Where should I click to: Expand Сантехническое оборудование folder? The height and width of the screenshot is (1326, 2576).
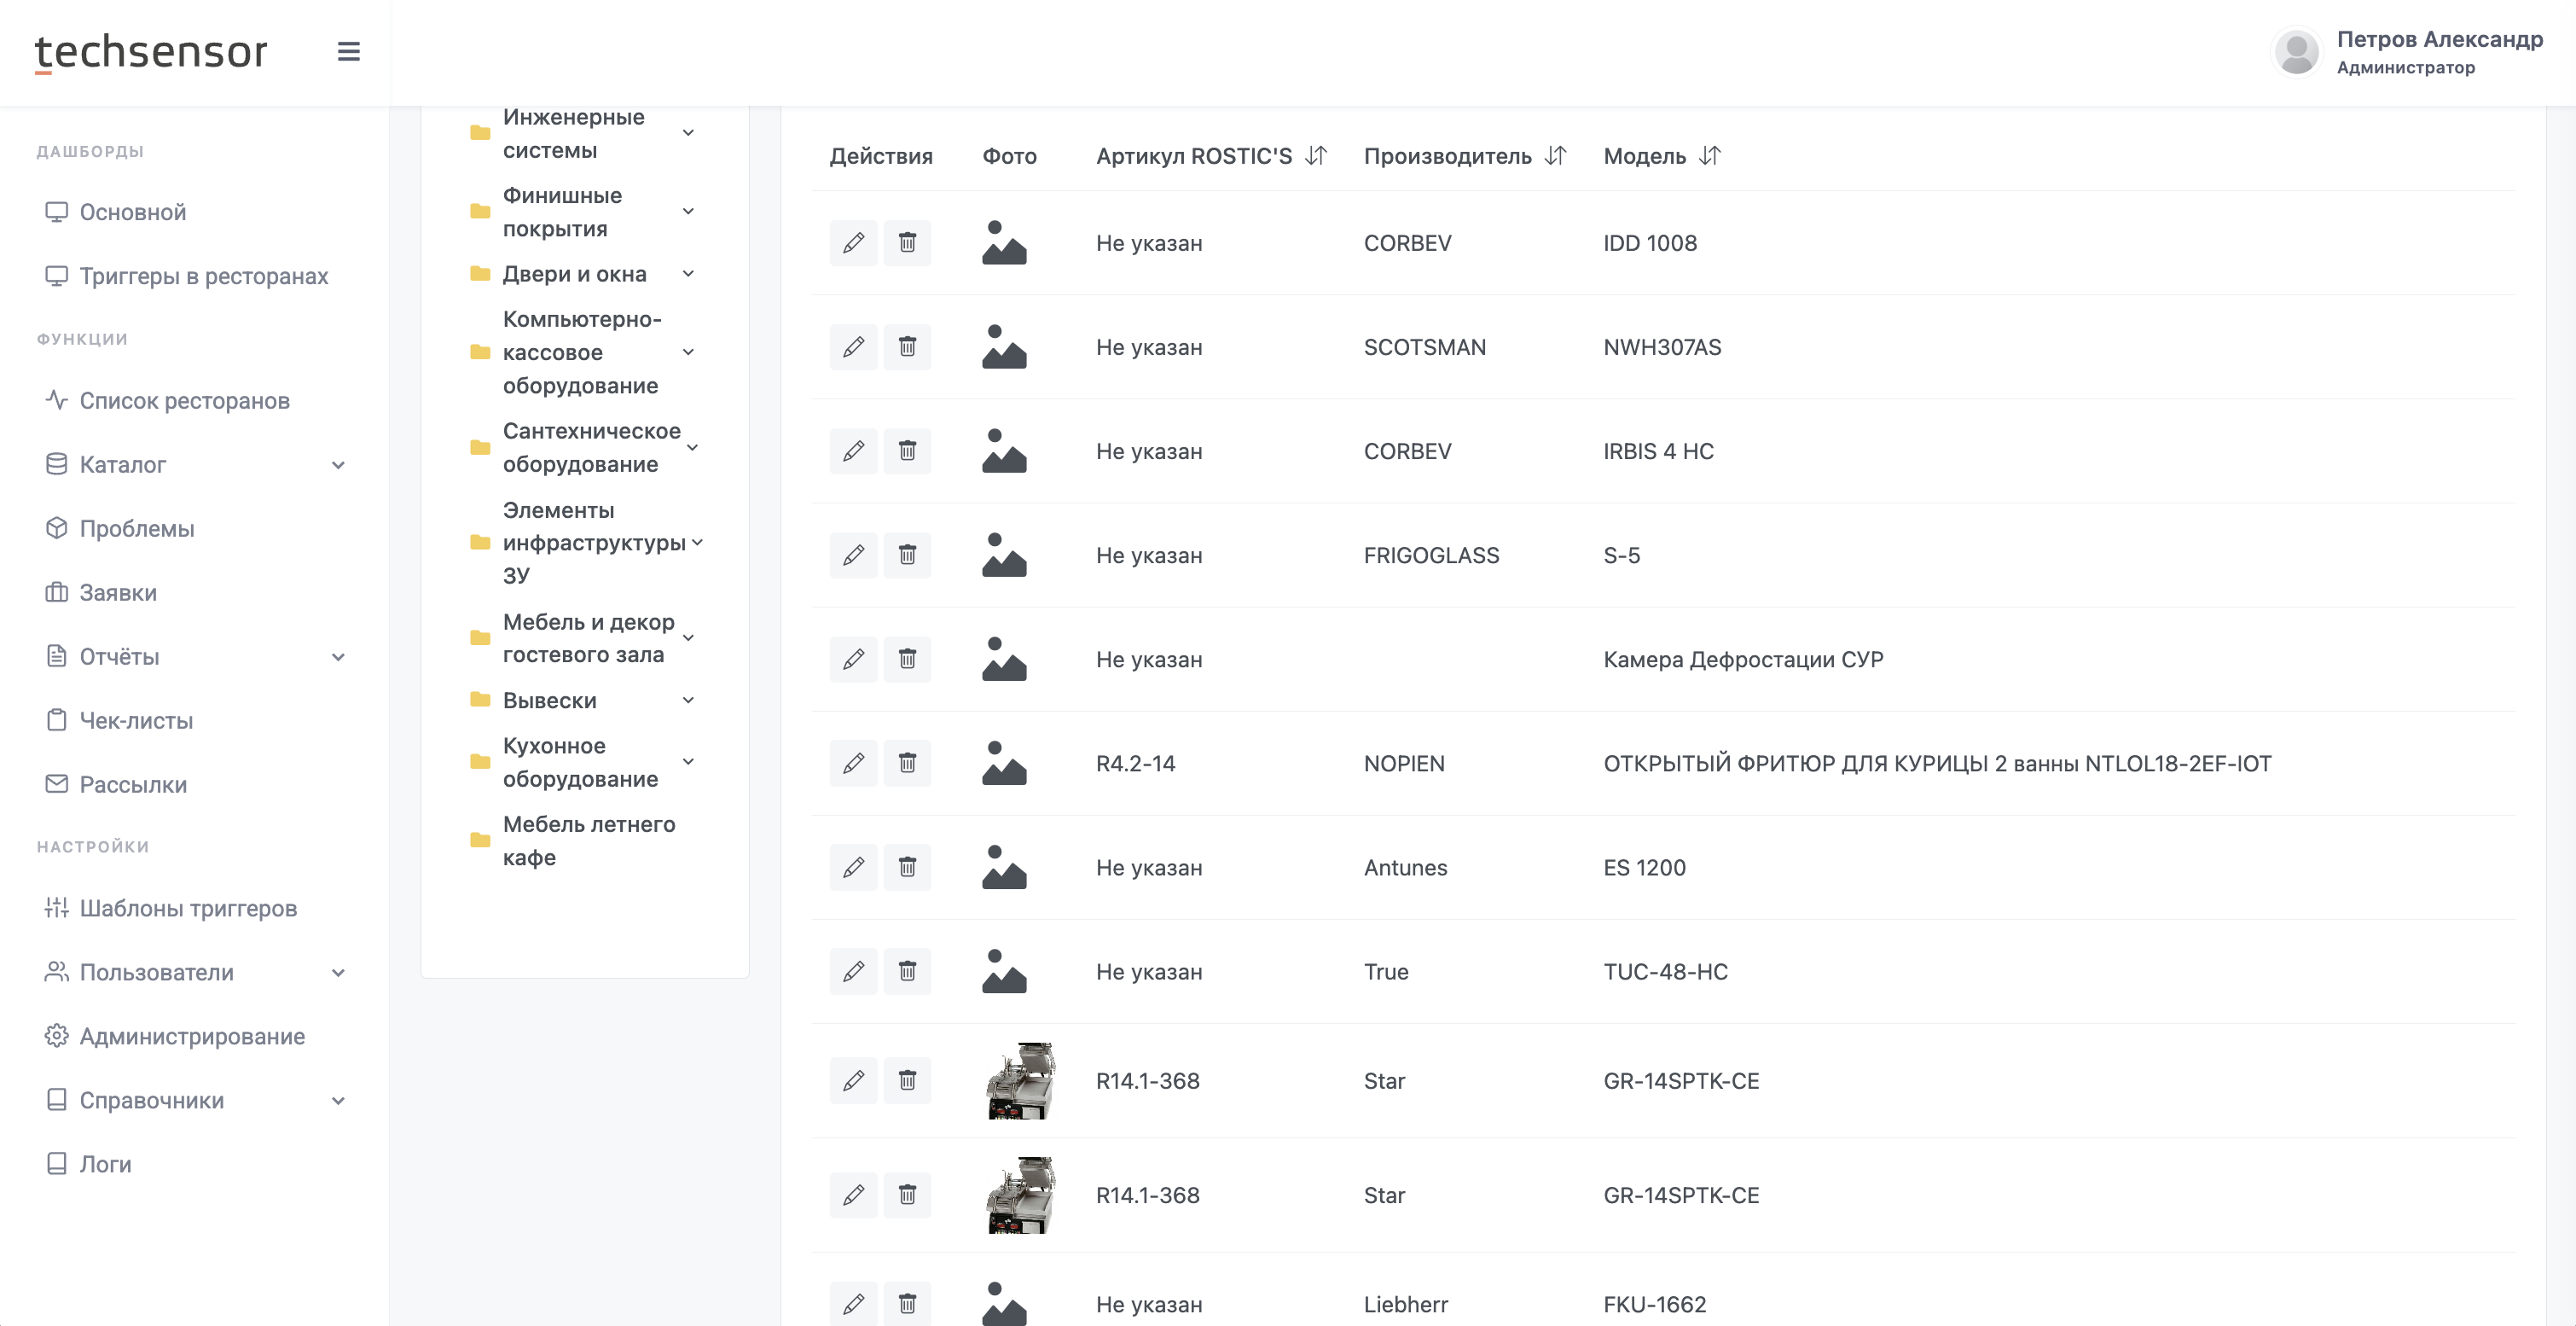tap(692, 448)
